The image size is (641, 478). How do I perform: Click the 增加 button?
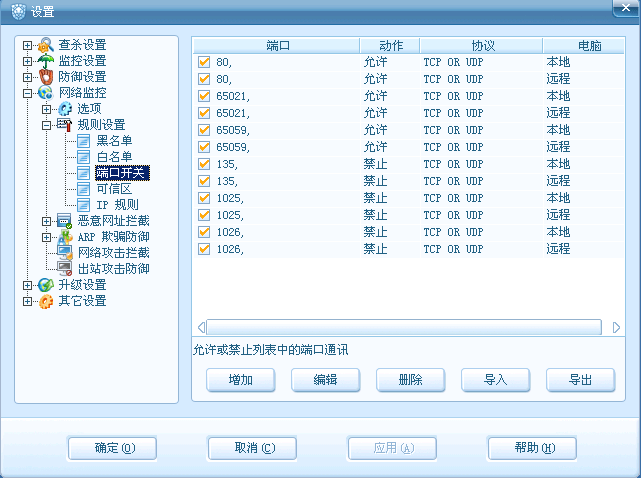(x=240, y=380)
